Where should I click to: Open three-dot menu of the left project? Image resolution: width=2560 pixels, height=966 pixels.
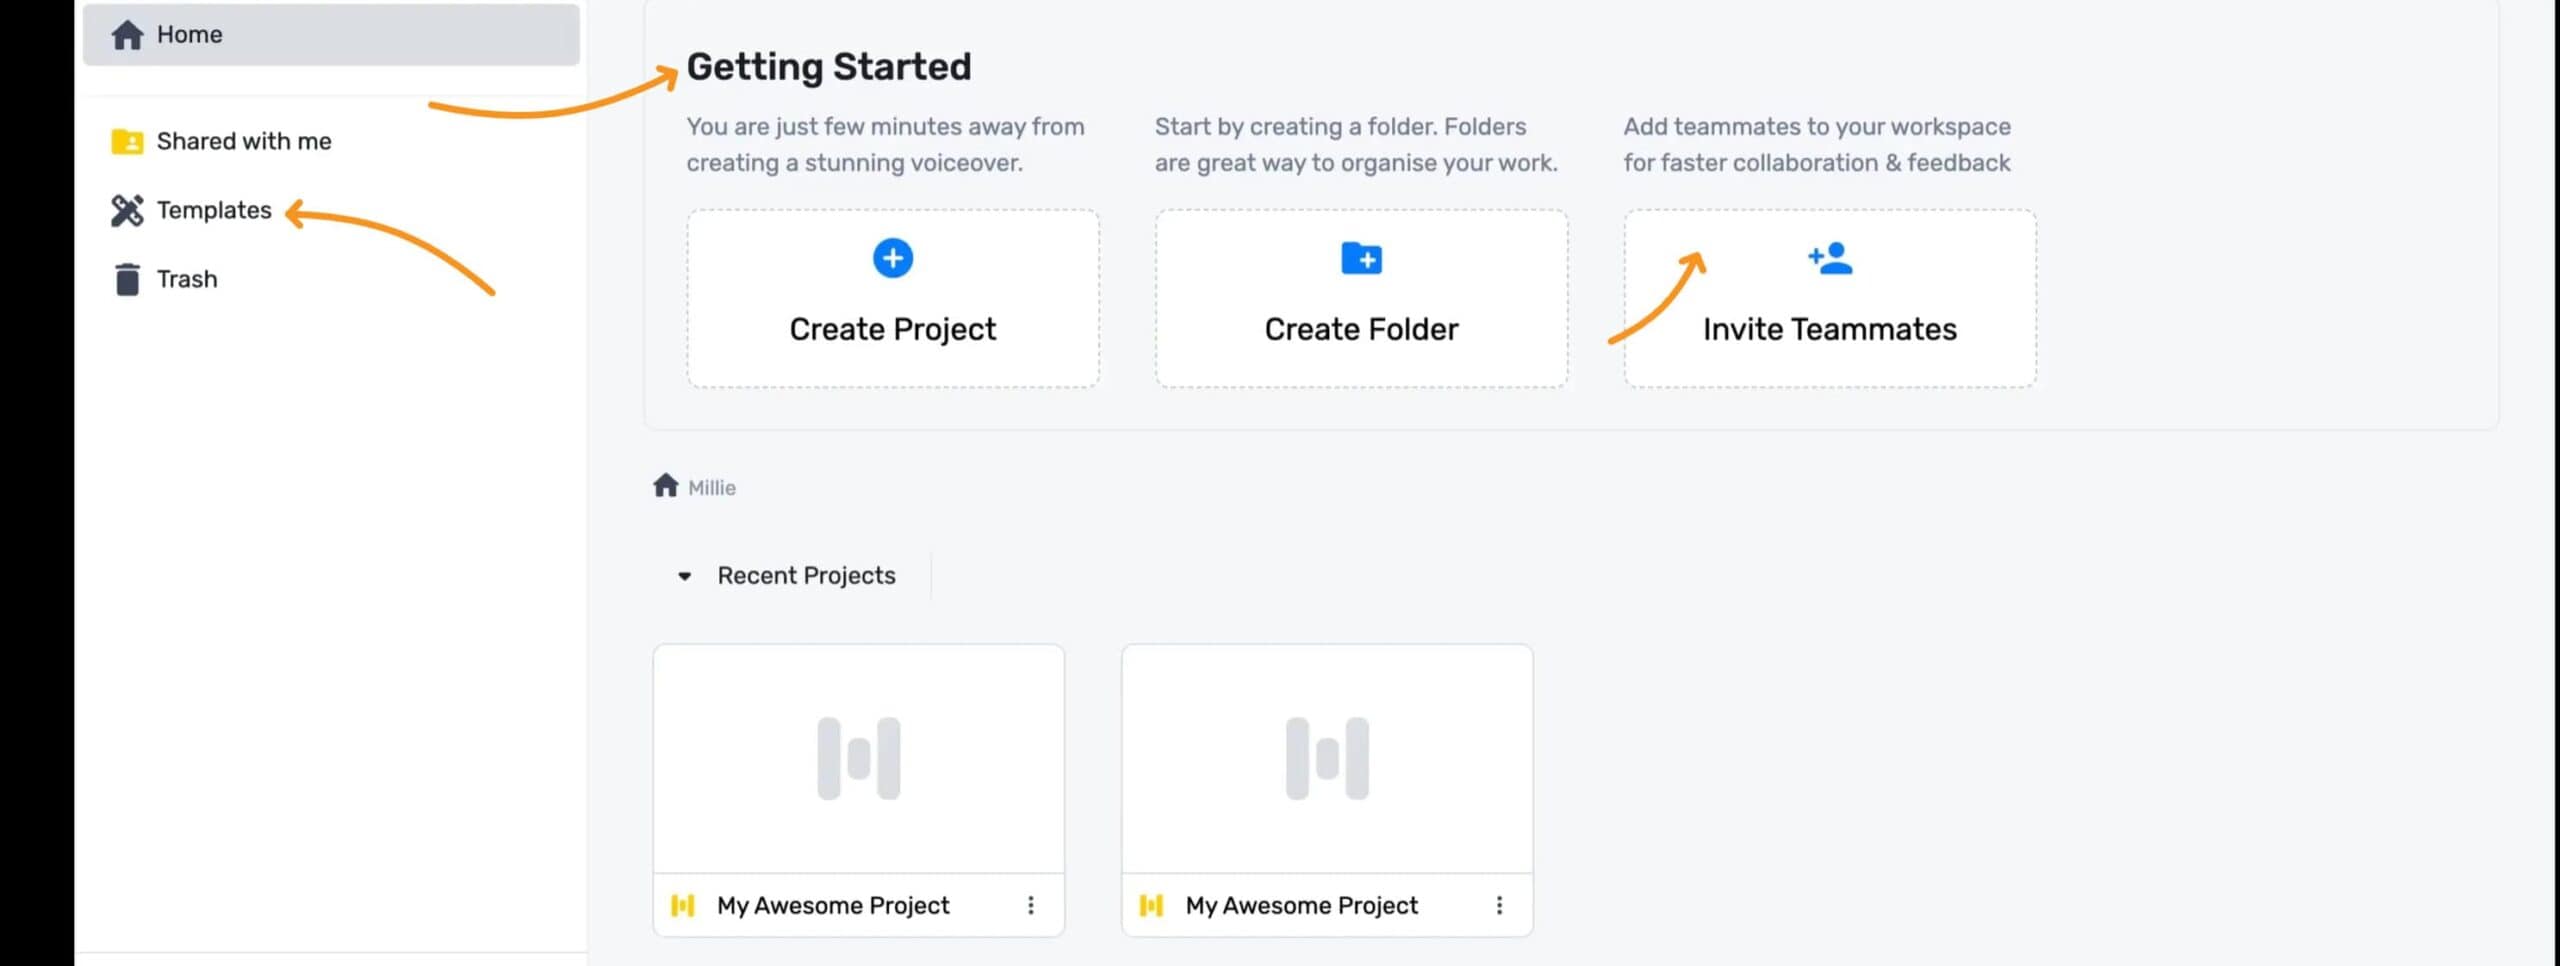click(x=1031, y=906)
